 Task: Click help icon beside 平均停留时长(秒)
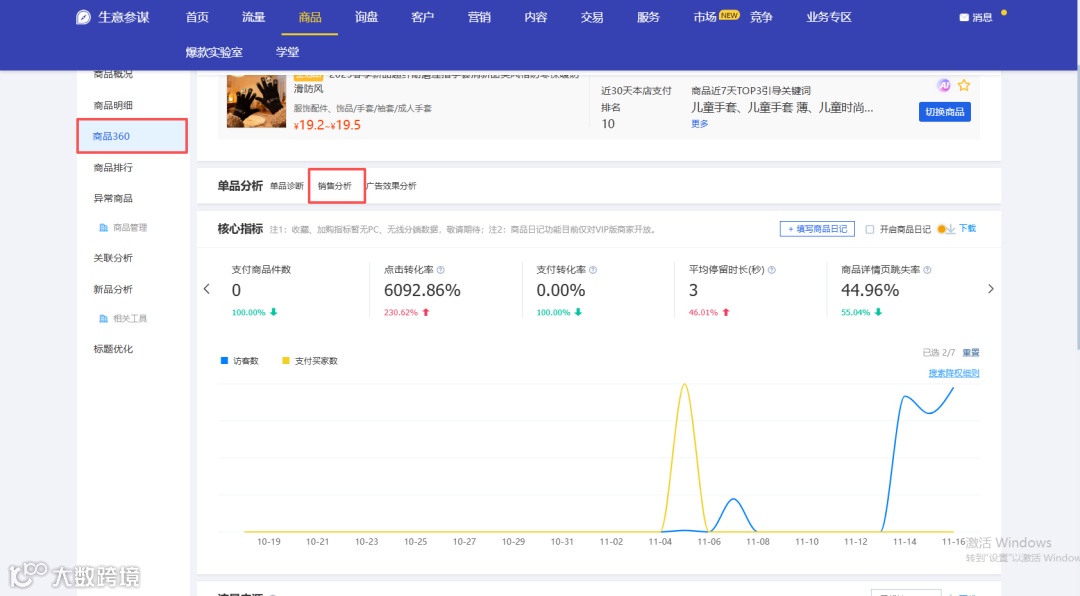point(771,270)
